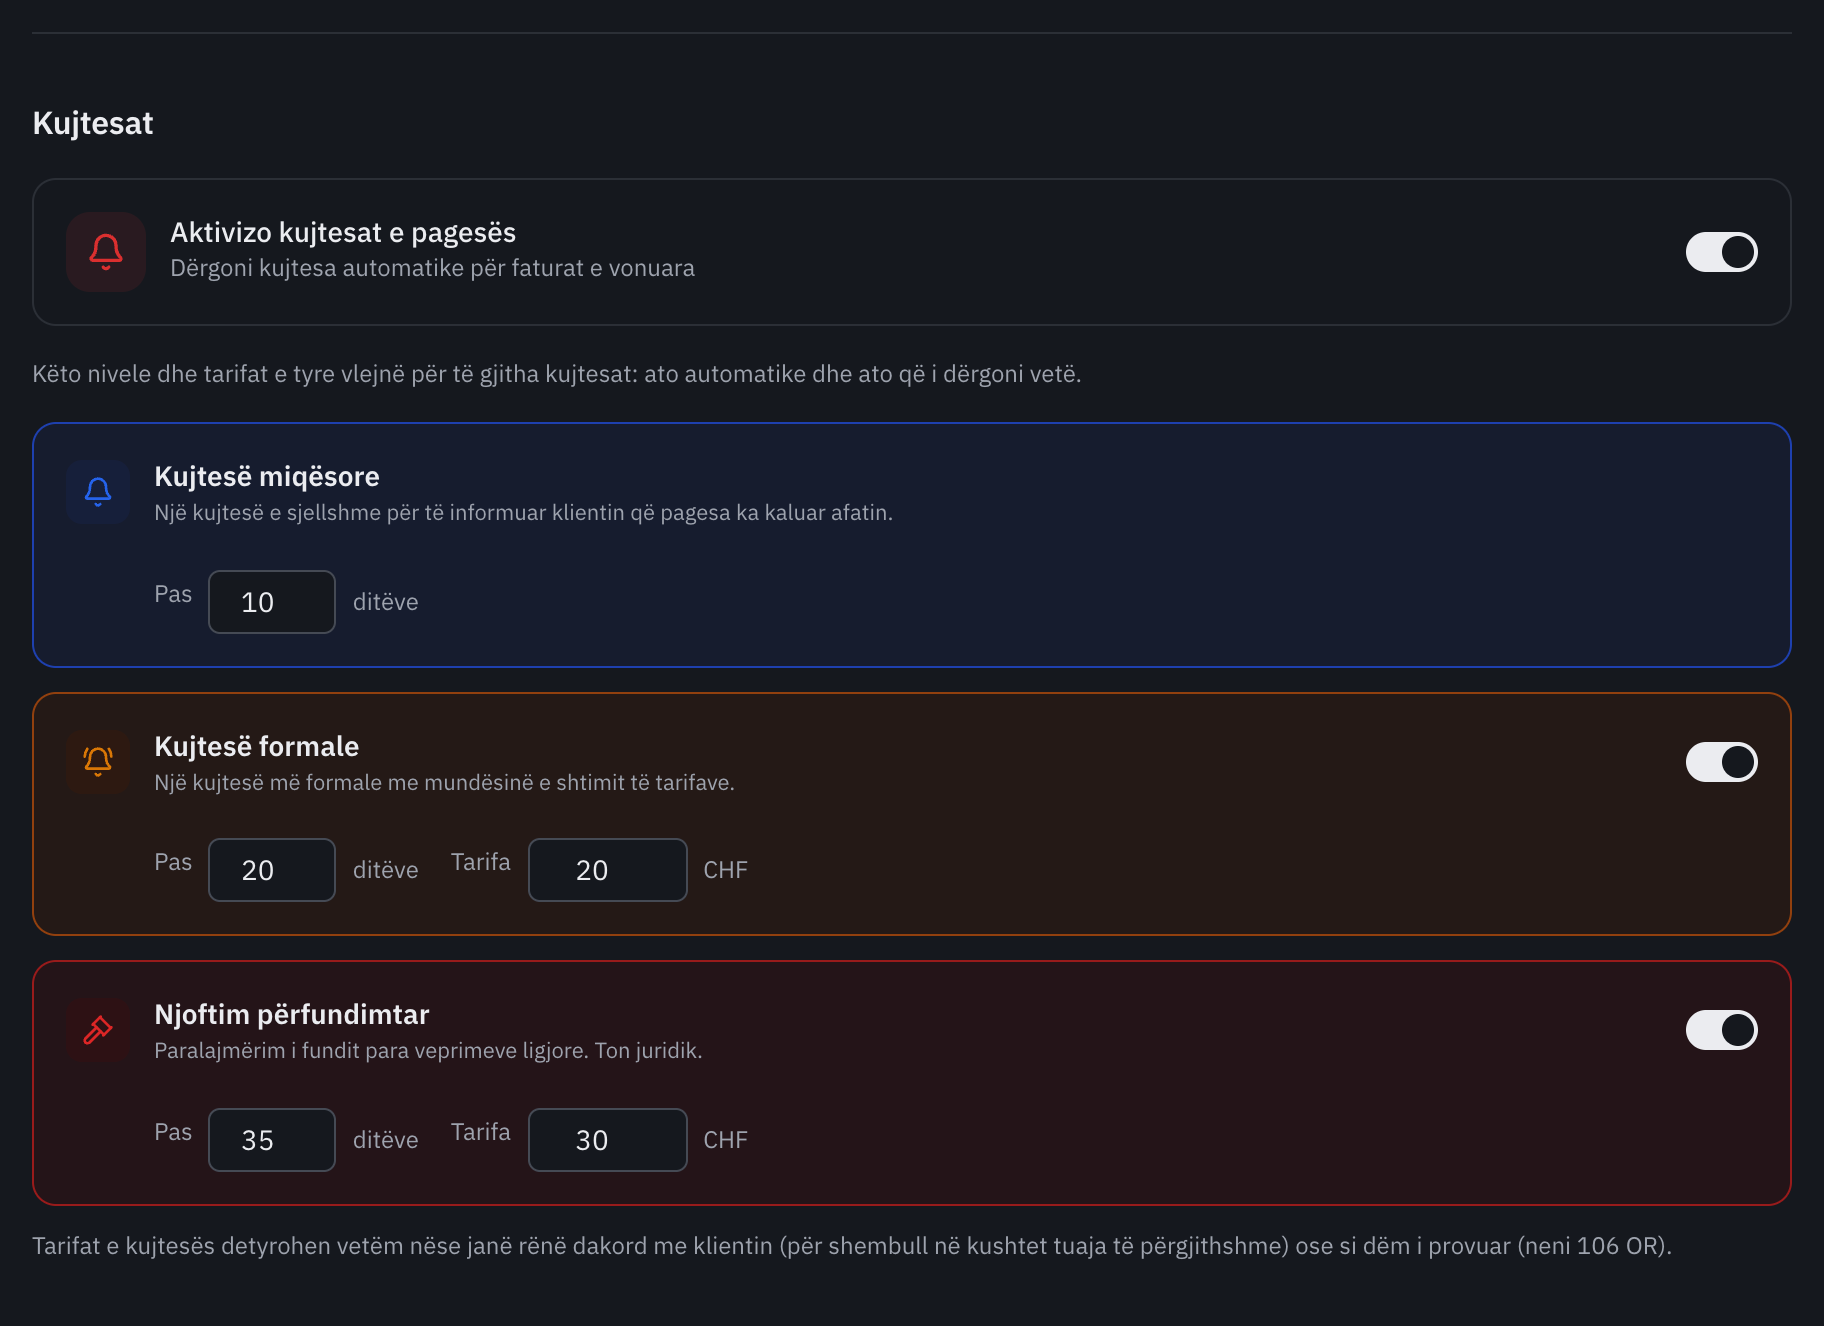Disable the Aktivizo kujtesat e pagesës switch
Image resolution: width=1824 pixels, height=1326 pixels.
tap(1722, 252)
